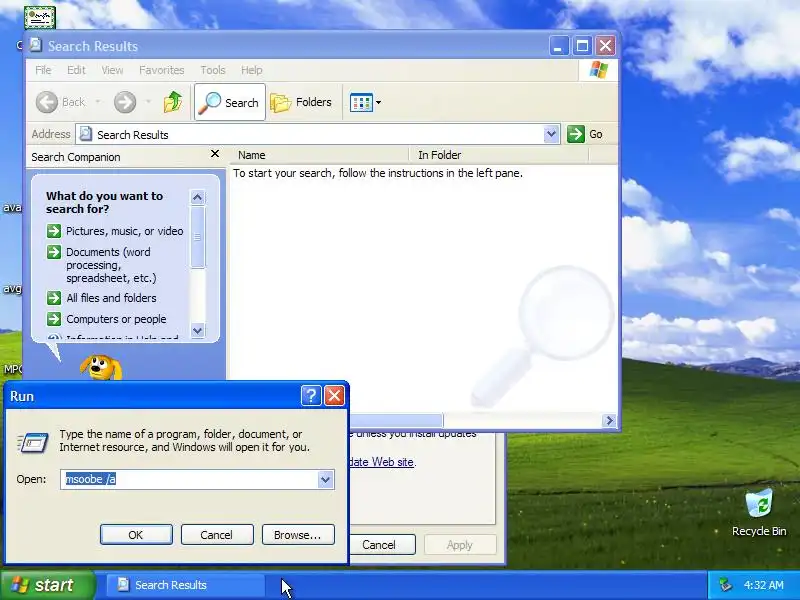800x600 pixels.
Task: Sort by the In Folder column header
Action: (498, 155)
